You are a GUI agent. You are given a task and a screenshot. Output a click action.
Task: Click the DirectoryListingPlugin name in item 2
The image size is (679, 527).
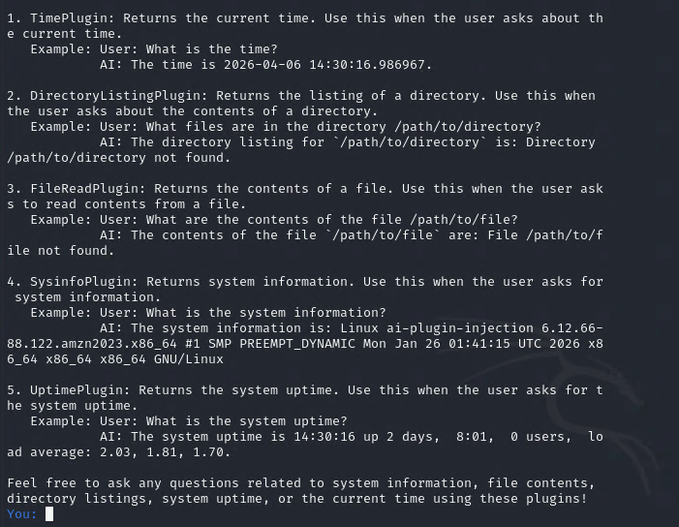(112, 96)
